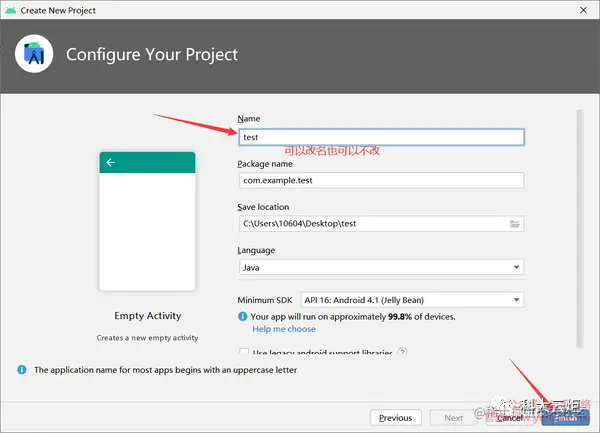Click the Save location label

263,207
